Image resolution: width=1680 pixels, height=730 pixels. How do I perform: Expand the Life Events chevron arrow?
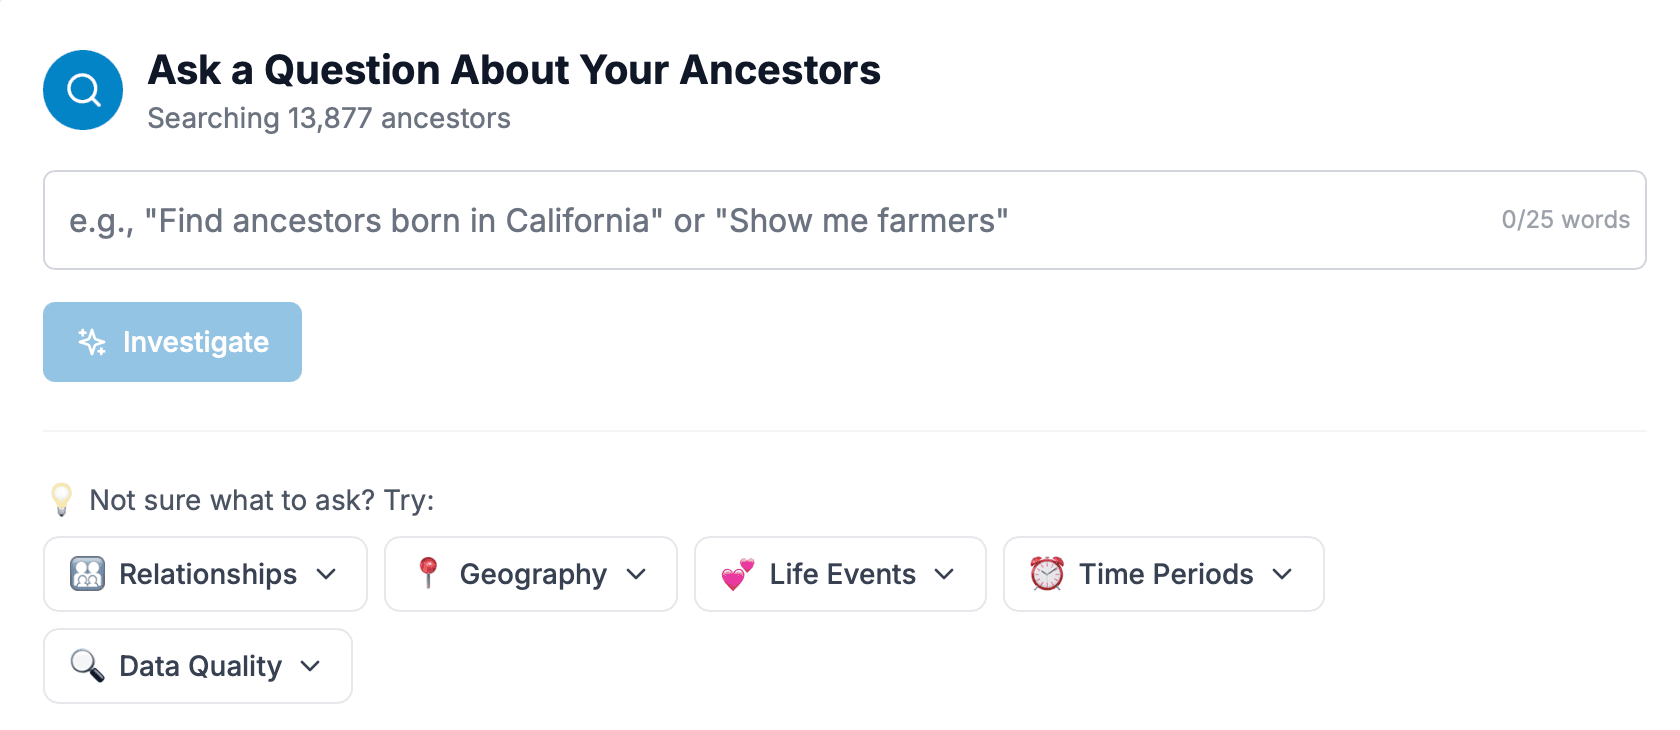click(x=944, y=574)
